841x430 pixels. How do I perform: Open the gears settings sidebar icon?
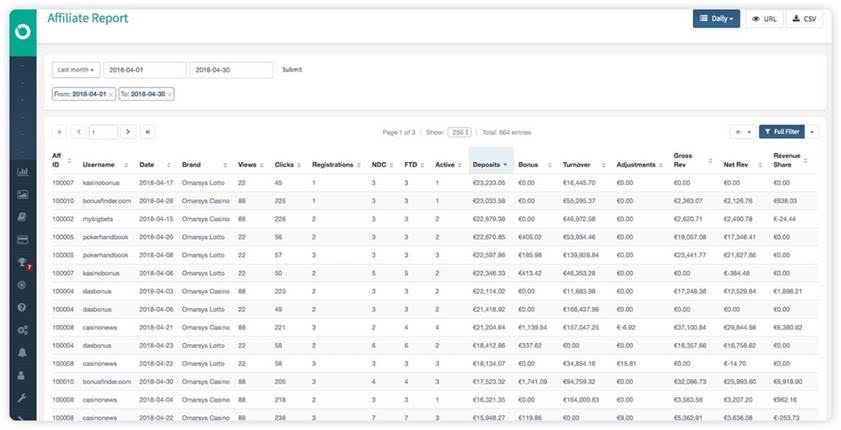23,330
